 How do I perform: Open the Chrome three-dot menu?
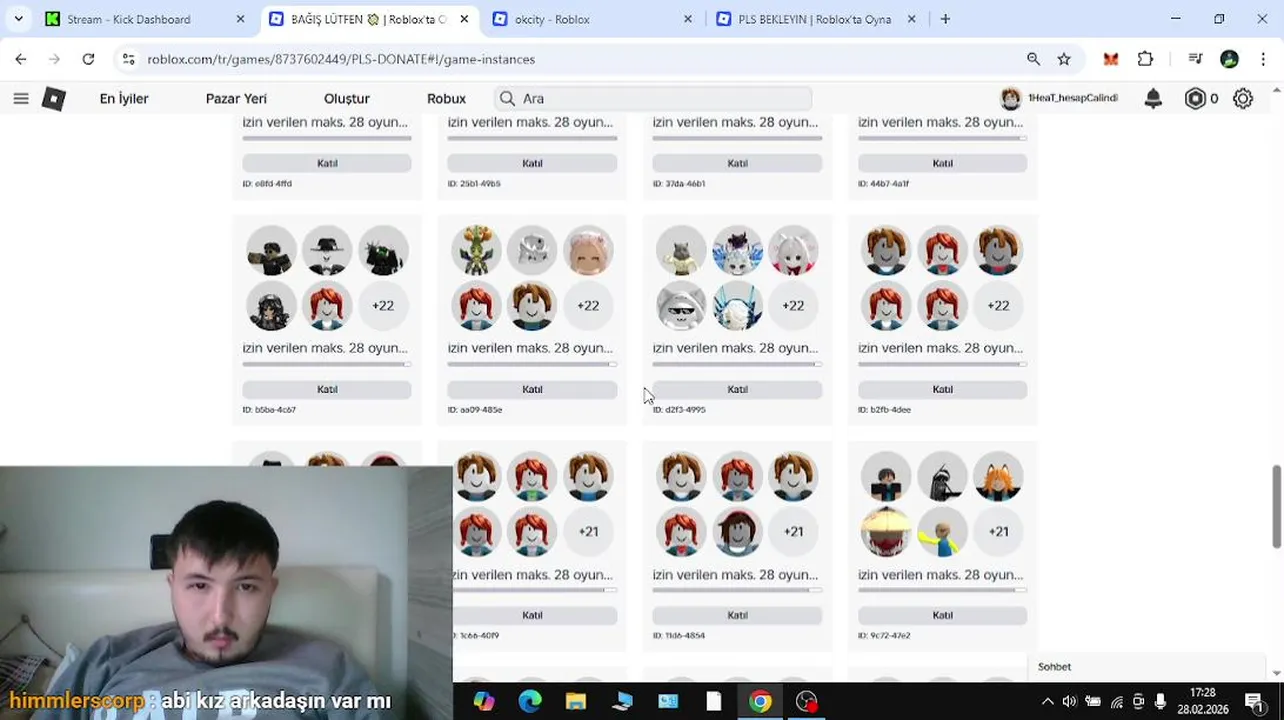click(x=1264, y=59)
